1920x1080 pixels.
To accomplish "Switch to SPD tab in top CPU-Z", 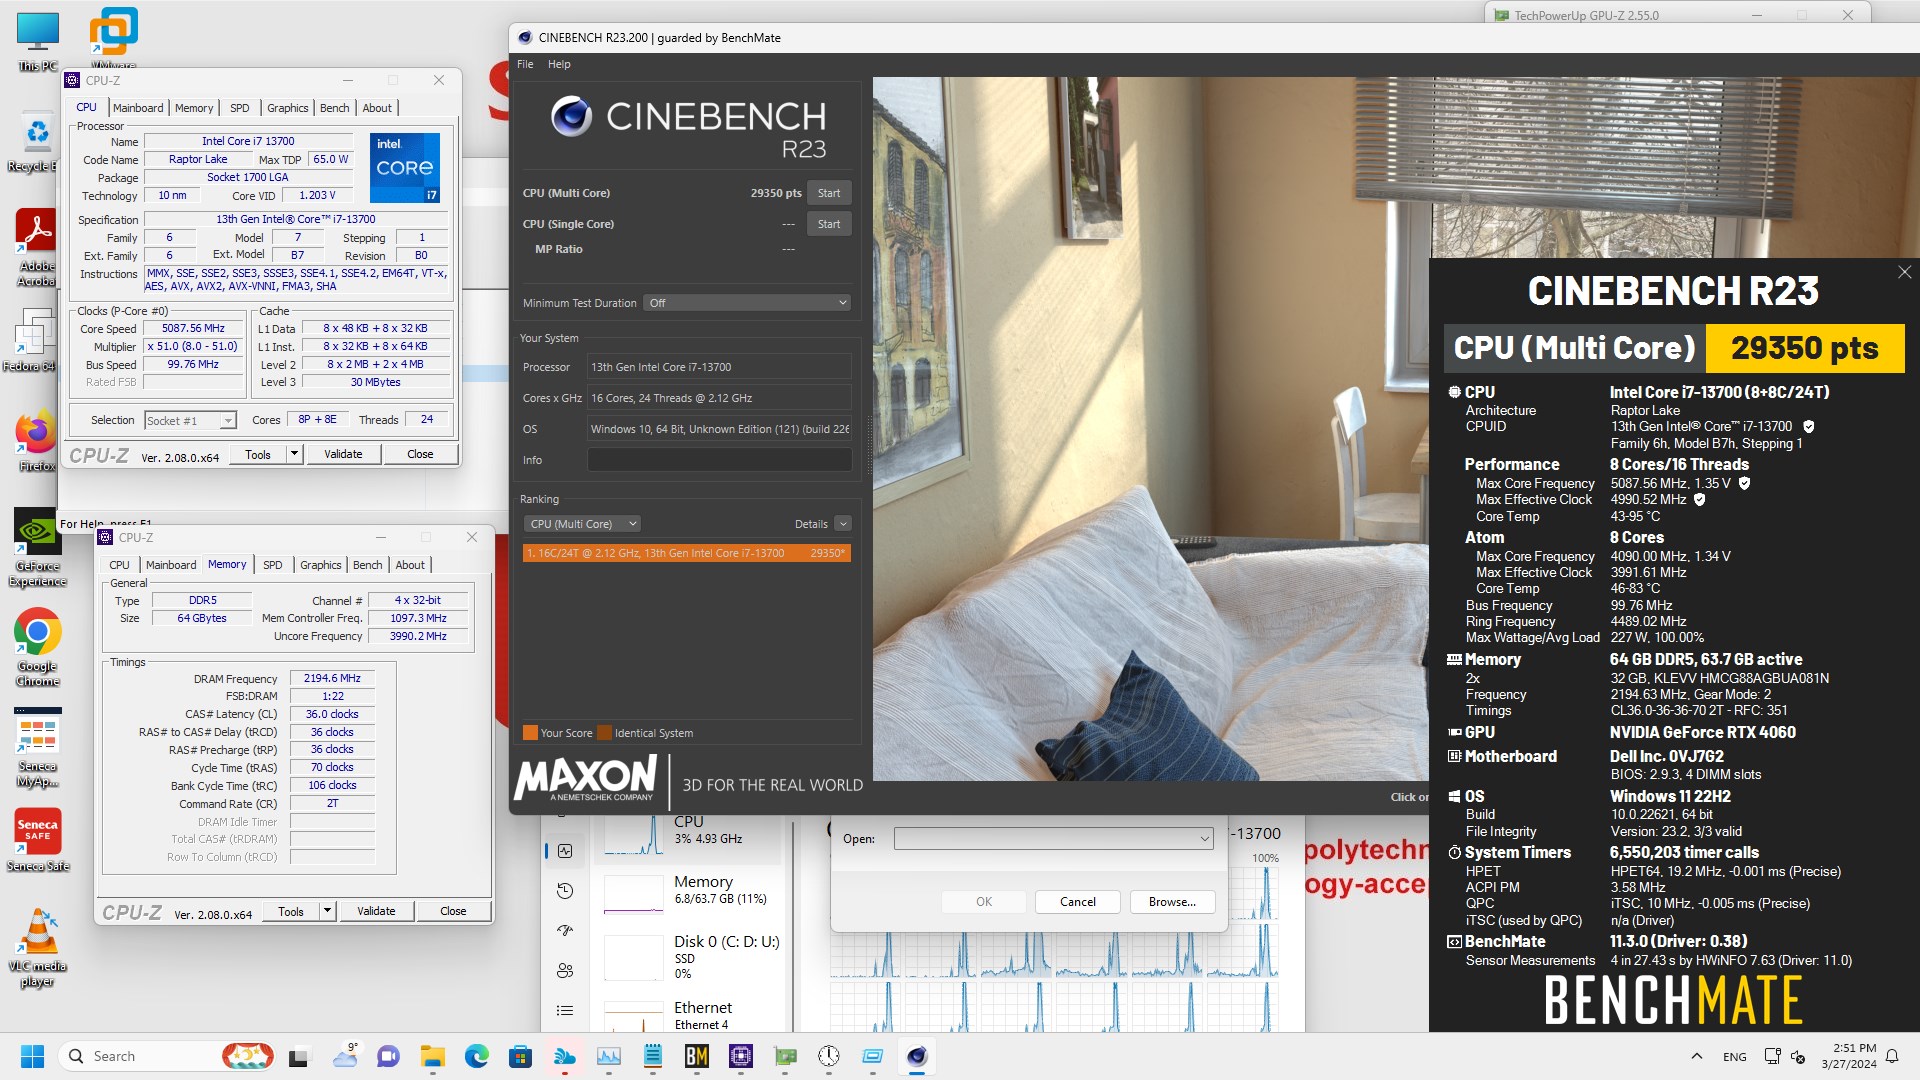I will pos(240,108).
